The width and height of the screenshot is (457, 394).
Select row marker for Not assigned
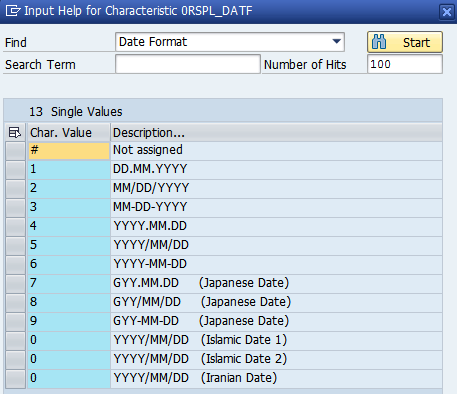tap(15, 151)
